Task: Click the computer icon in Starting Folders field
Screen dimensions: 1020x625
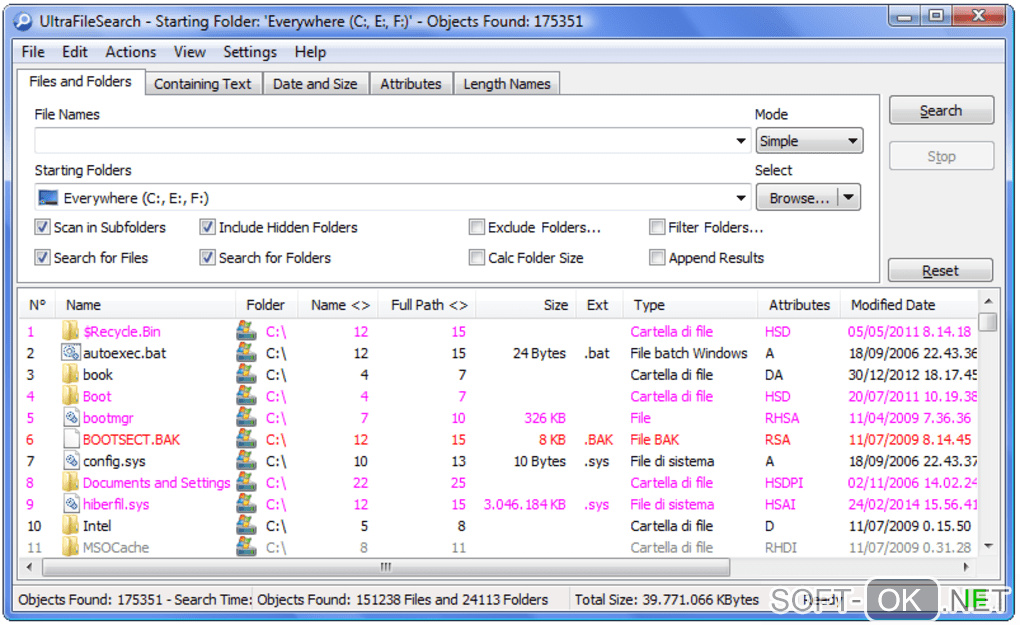Action: pos(48,197)
